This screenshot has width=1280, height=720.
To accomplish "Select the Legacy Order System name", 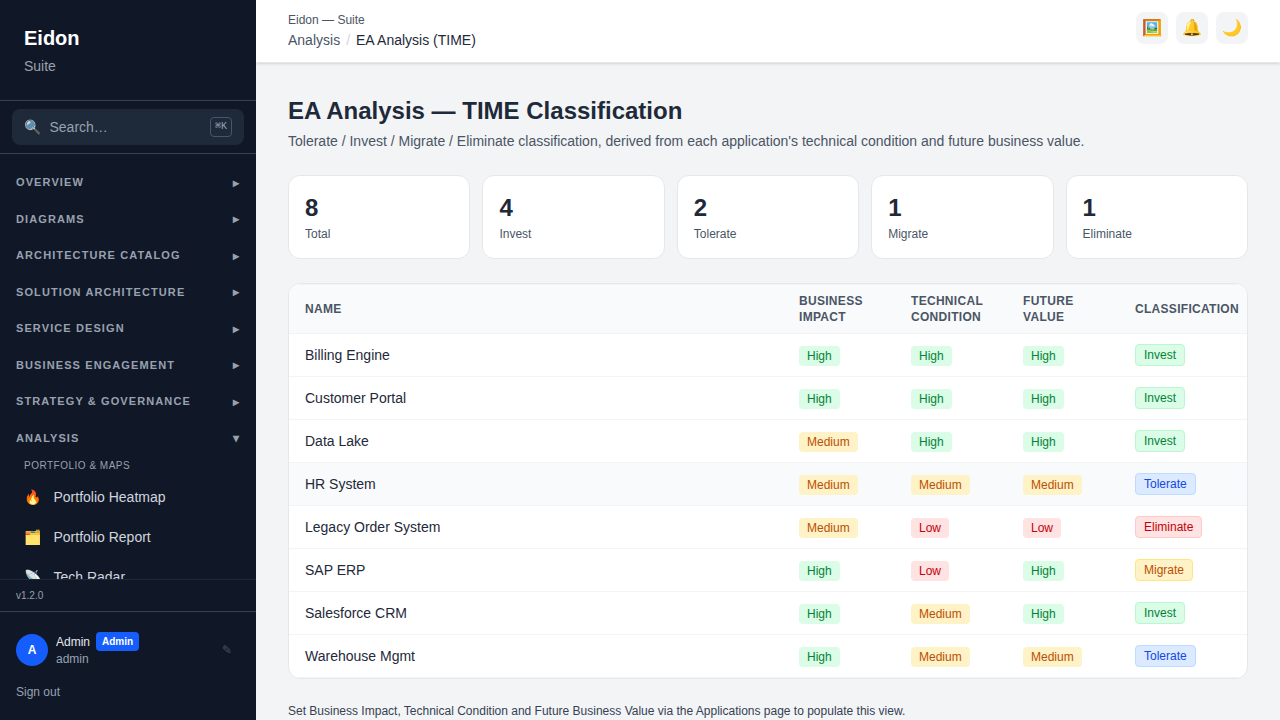I will tap(372, 527).
